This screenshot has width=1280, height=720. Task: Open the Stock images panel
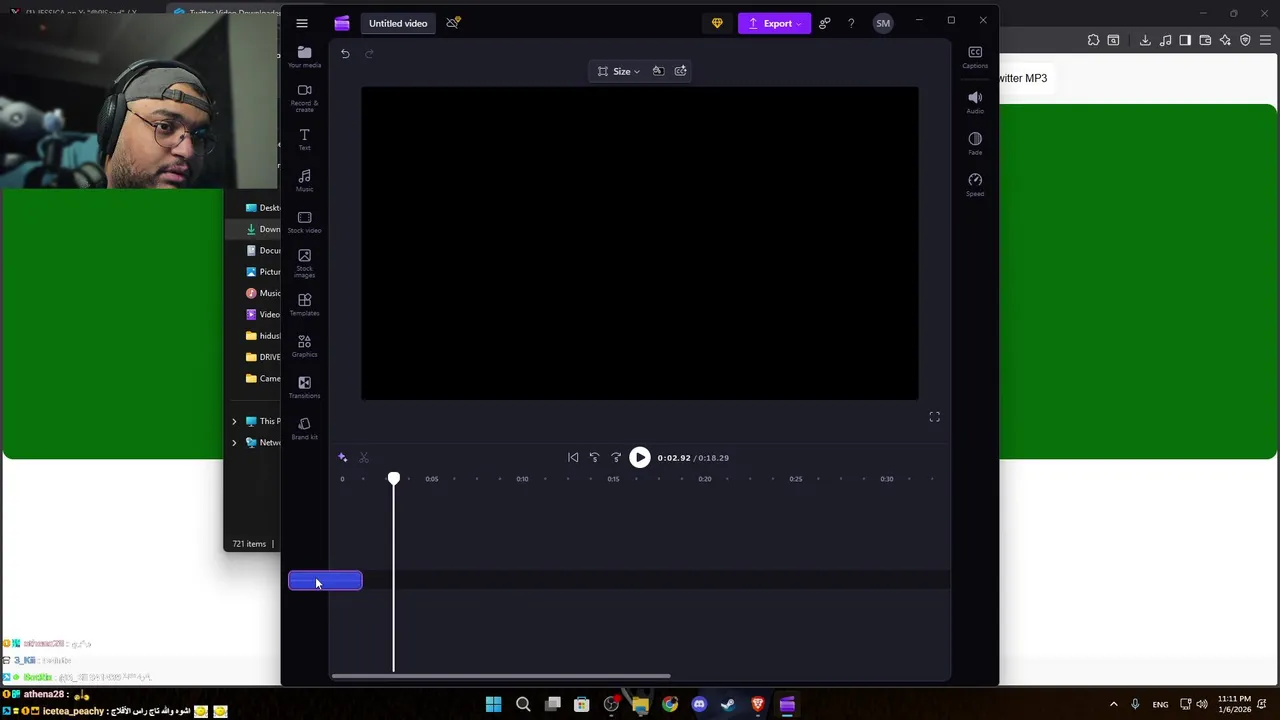pyautogui.click(x=305, y=263)
